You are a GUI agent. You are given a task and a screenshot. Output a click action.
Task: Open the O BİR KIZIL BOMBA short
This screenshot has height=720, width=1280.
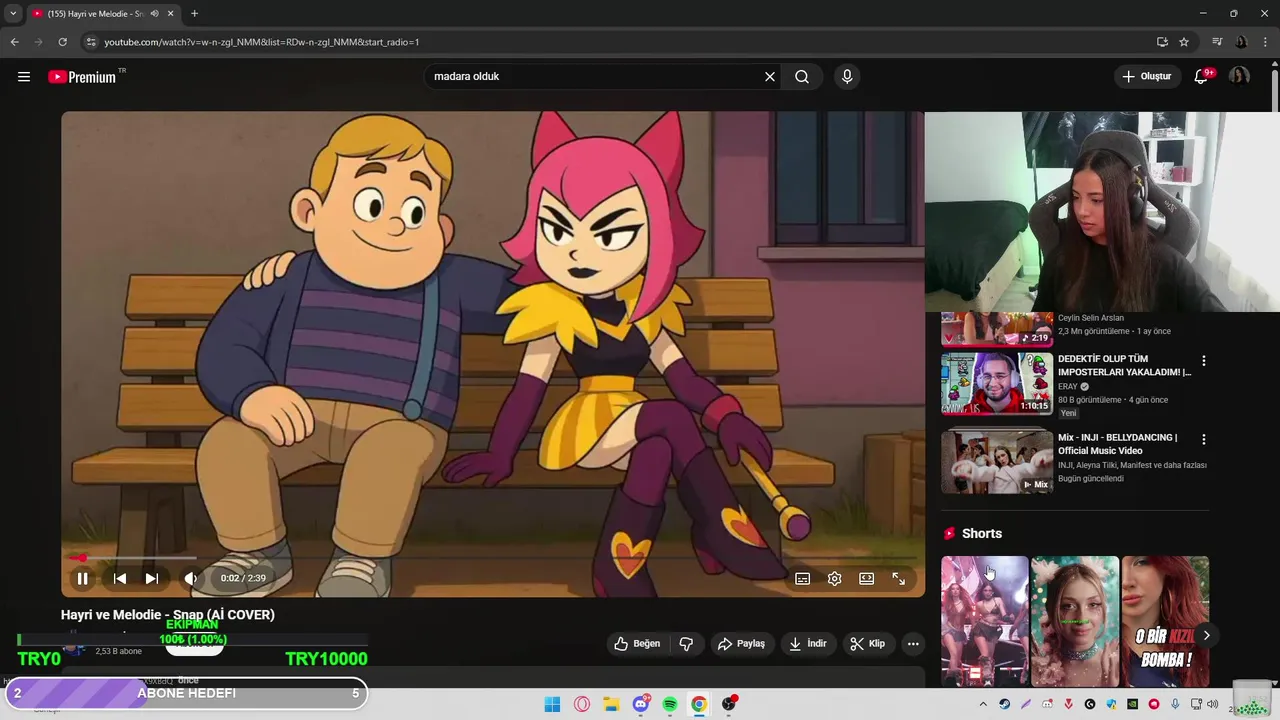tap(1165, 621)
